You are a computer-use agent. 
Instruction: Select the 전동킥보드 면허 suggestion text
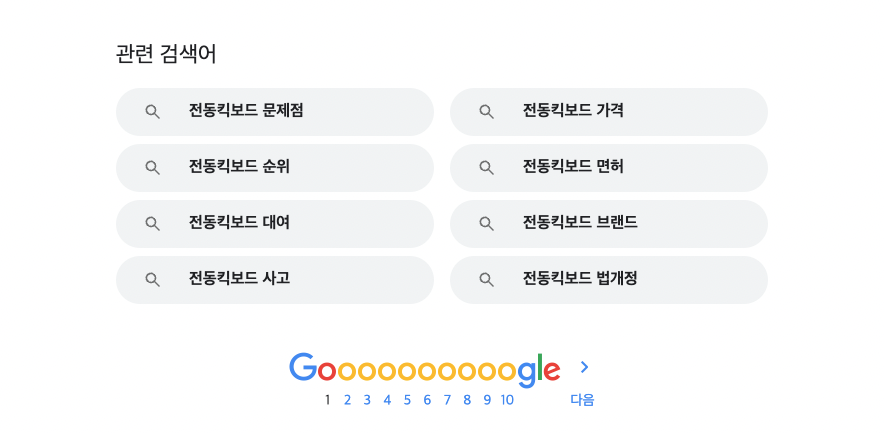(x=573, y=167)
